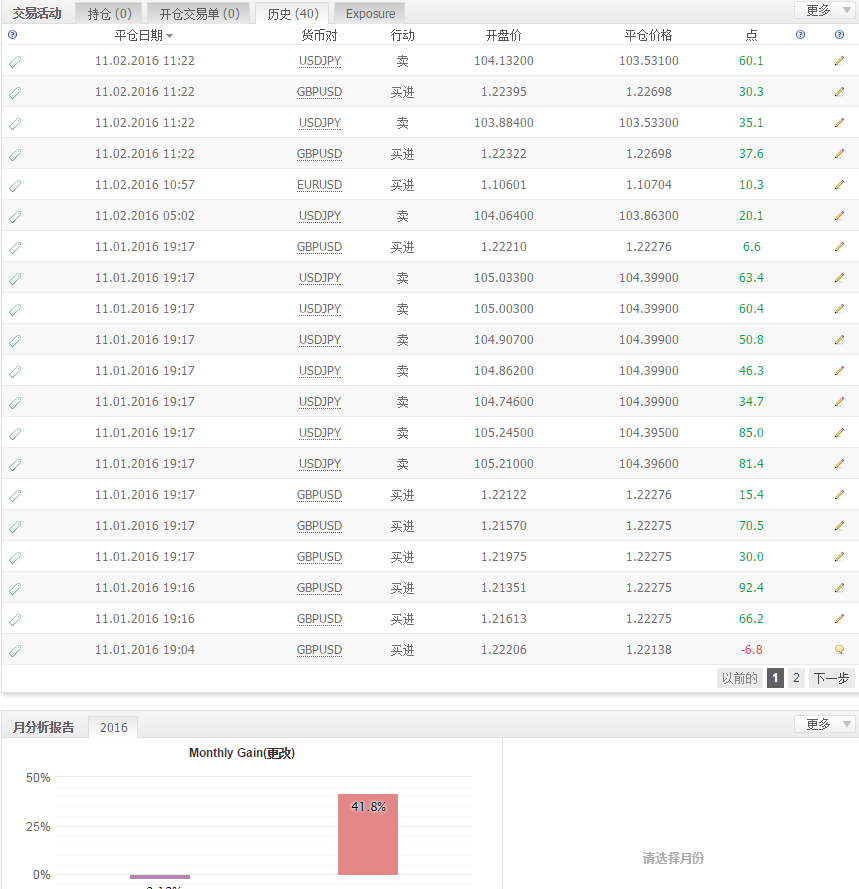This screenshot has width=859, height=889.
Task: Open EURUSD currency pair link
Action: 319,185
